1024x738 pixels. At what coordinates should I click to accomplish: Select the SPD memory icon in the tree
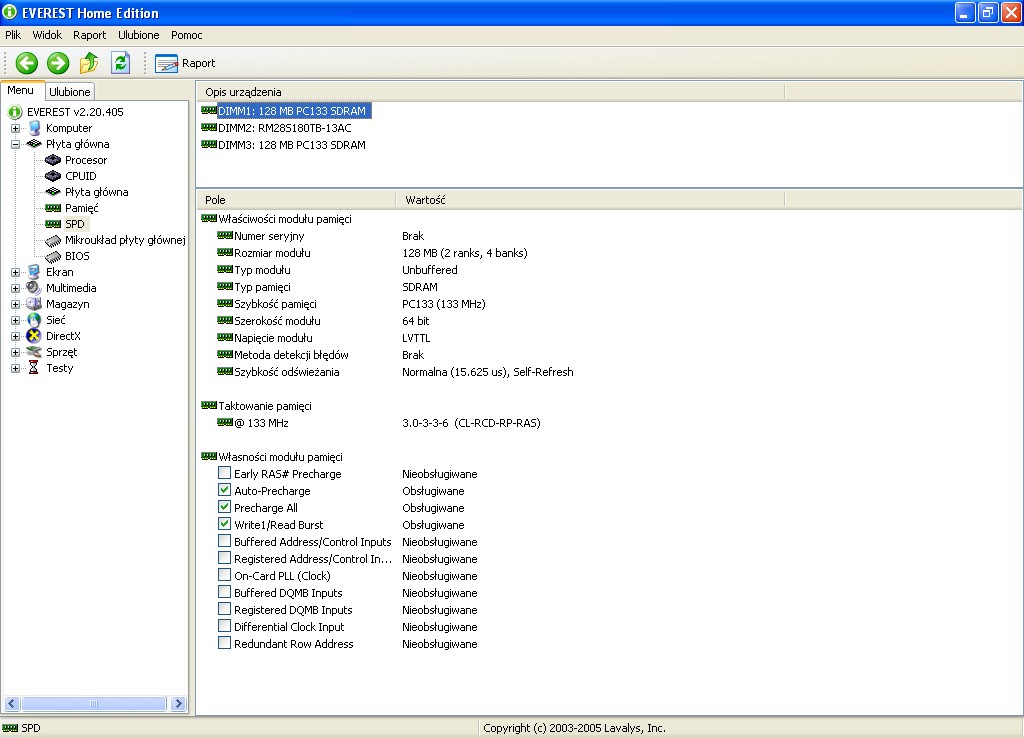[x=53, y=224]
